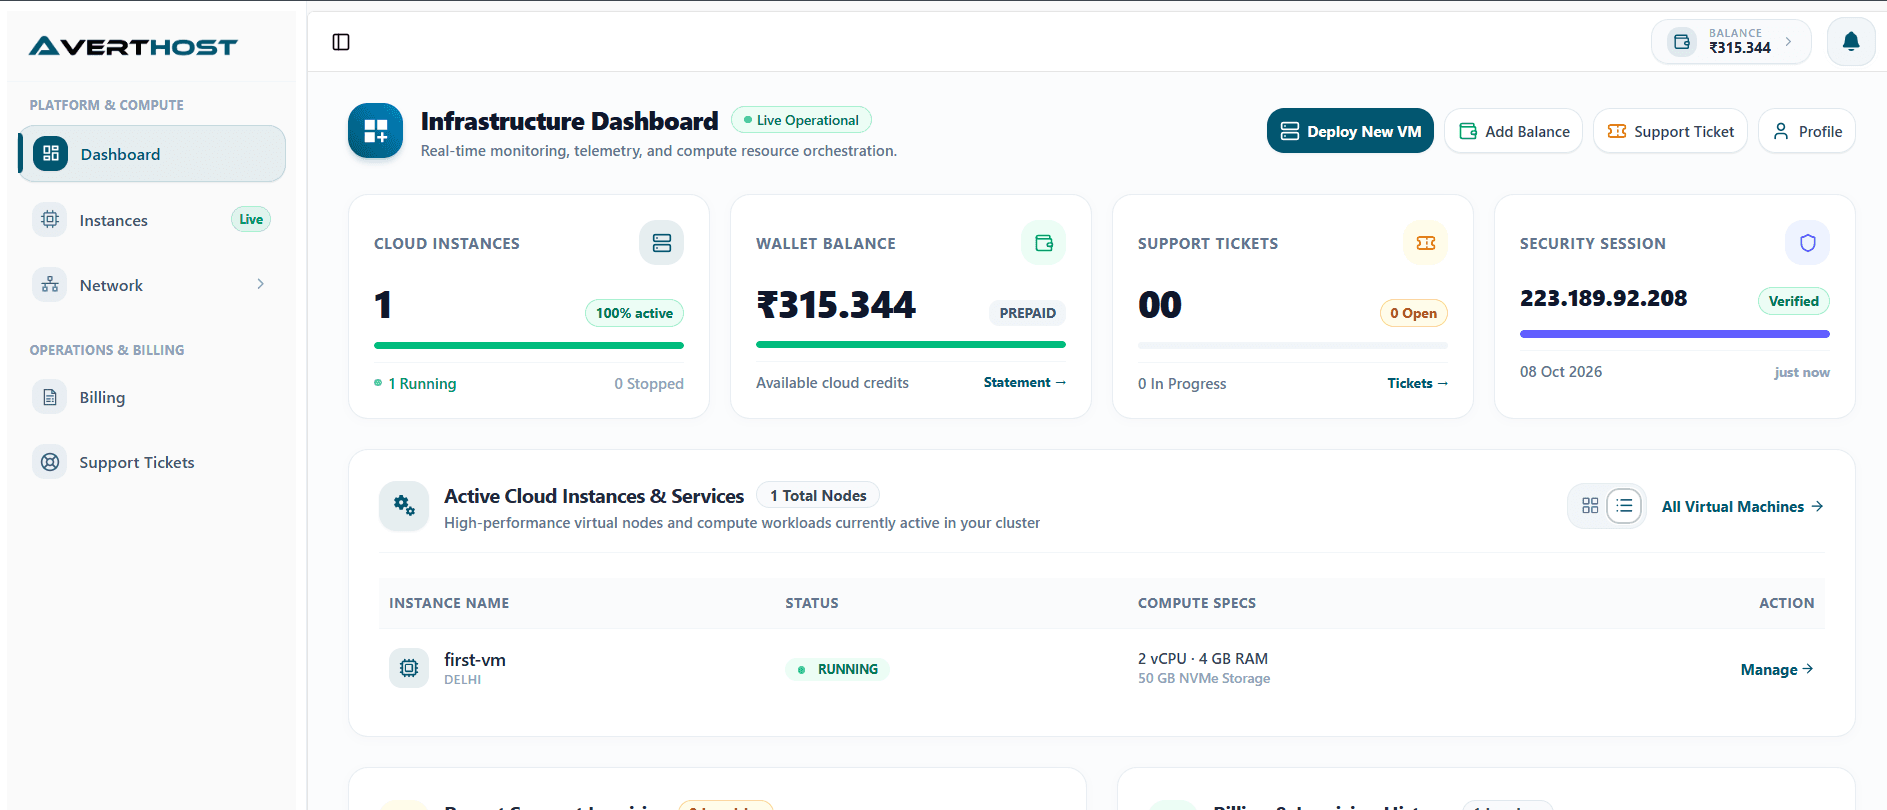Open the wallet Statement link
This screenshot has width=1887, height=810.
[1025, 382]
